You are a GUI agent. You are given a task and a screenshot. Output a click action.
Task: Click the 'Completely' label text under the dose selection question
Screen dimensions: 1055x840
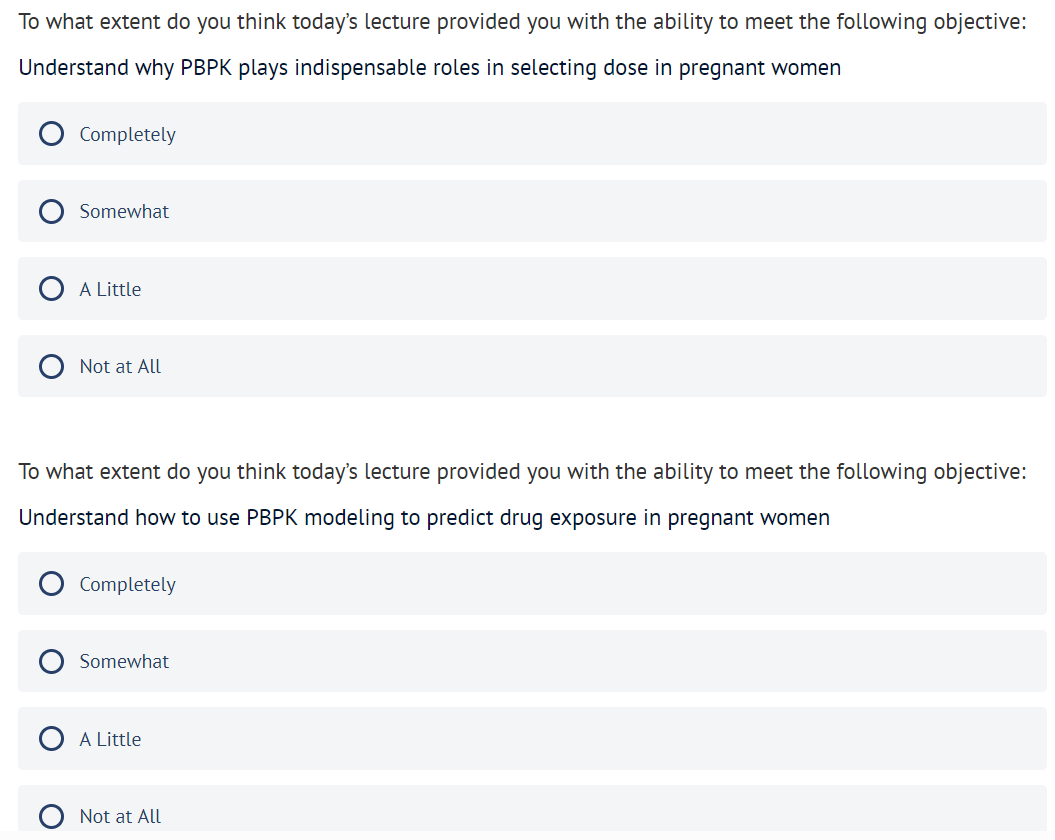click(x=127, y=134)
